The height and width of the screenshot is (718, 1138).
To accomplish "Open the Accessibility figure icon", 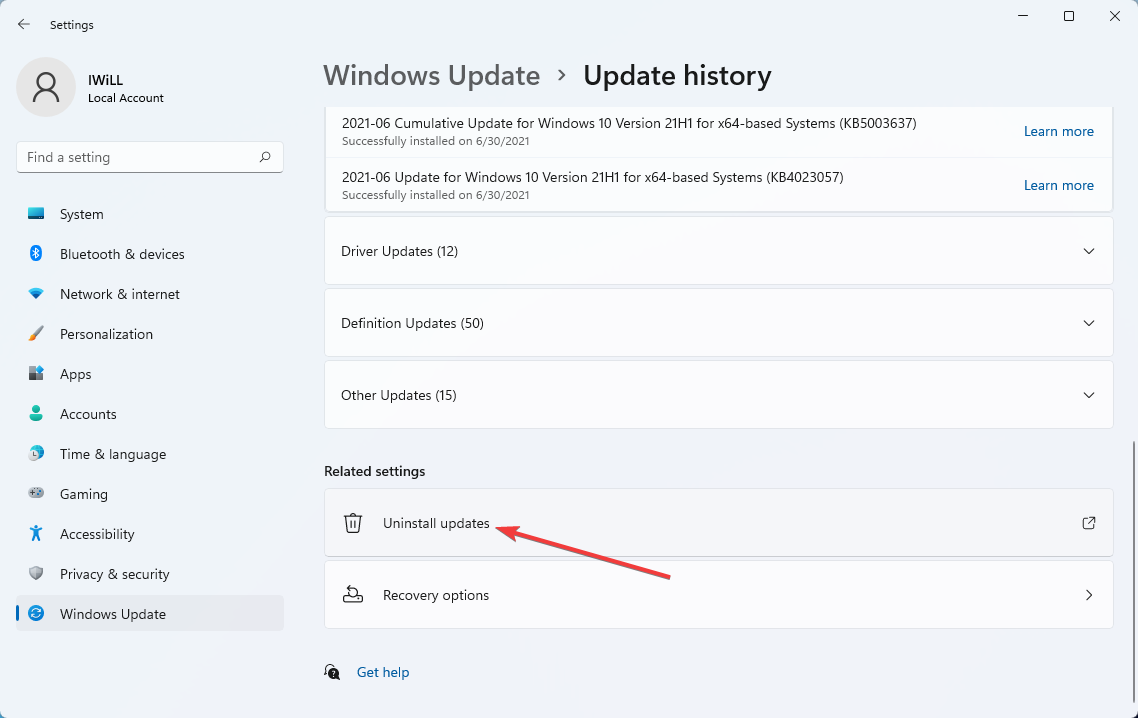I will click(36, 534).
